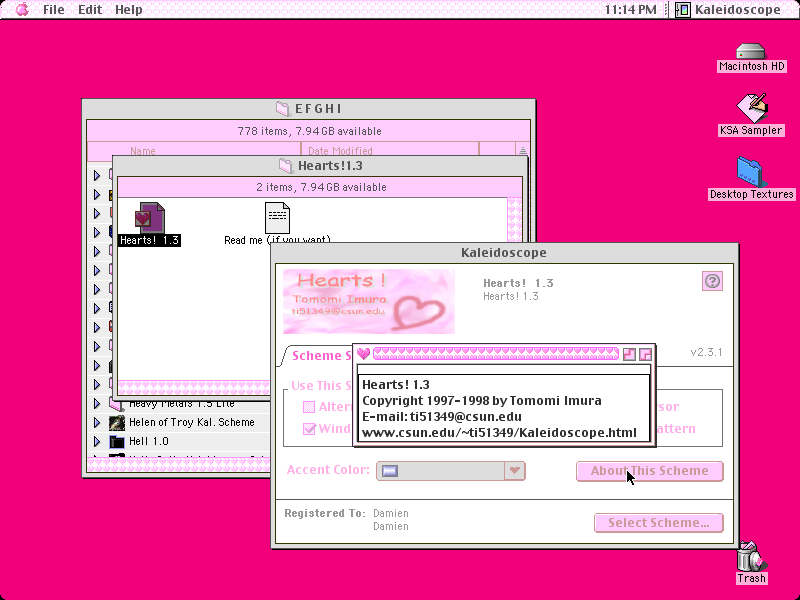This screenshot has width=800, height=600.
Task: Click the hearts horizontal scrollbar of Hearts!1.3 window
Action: 194,387
